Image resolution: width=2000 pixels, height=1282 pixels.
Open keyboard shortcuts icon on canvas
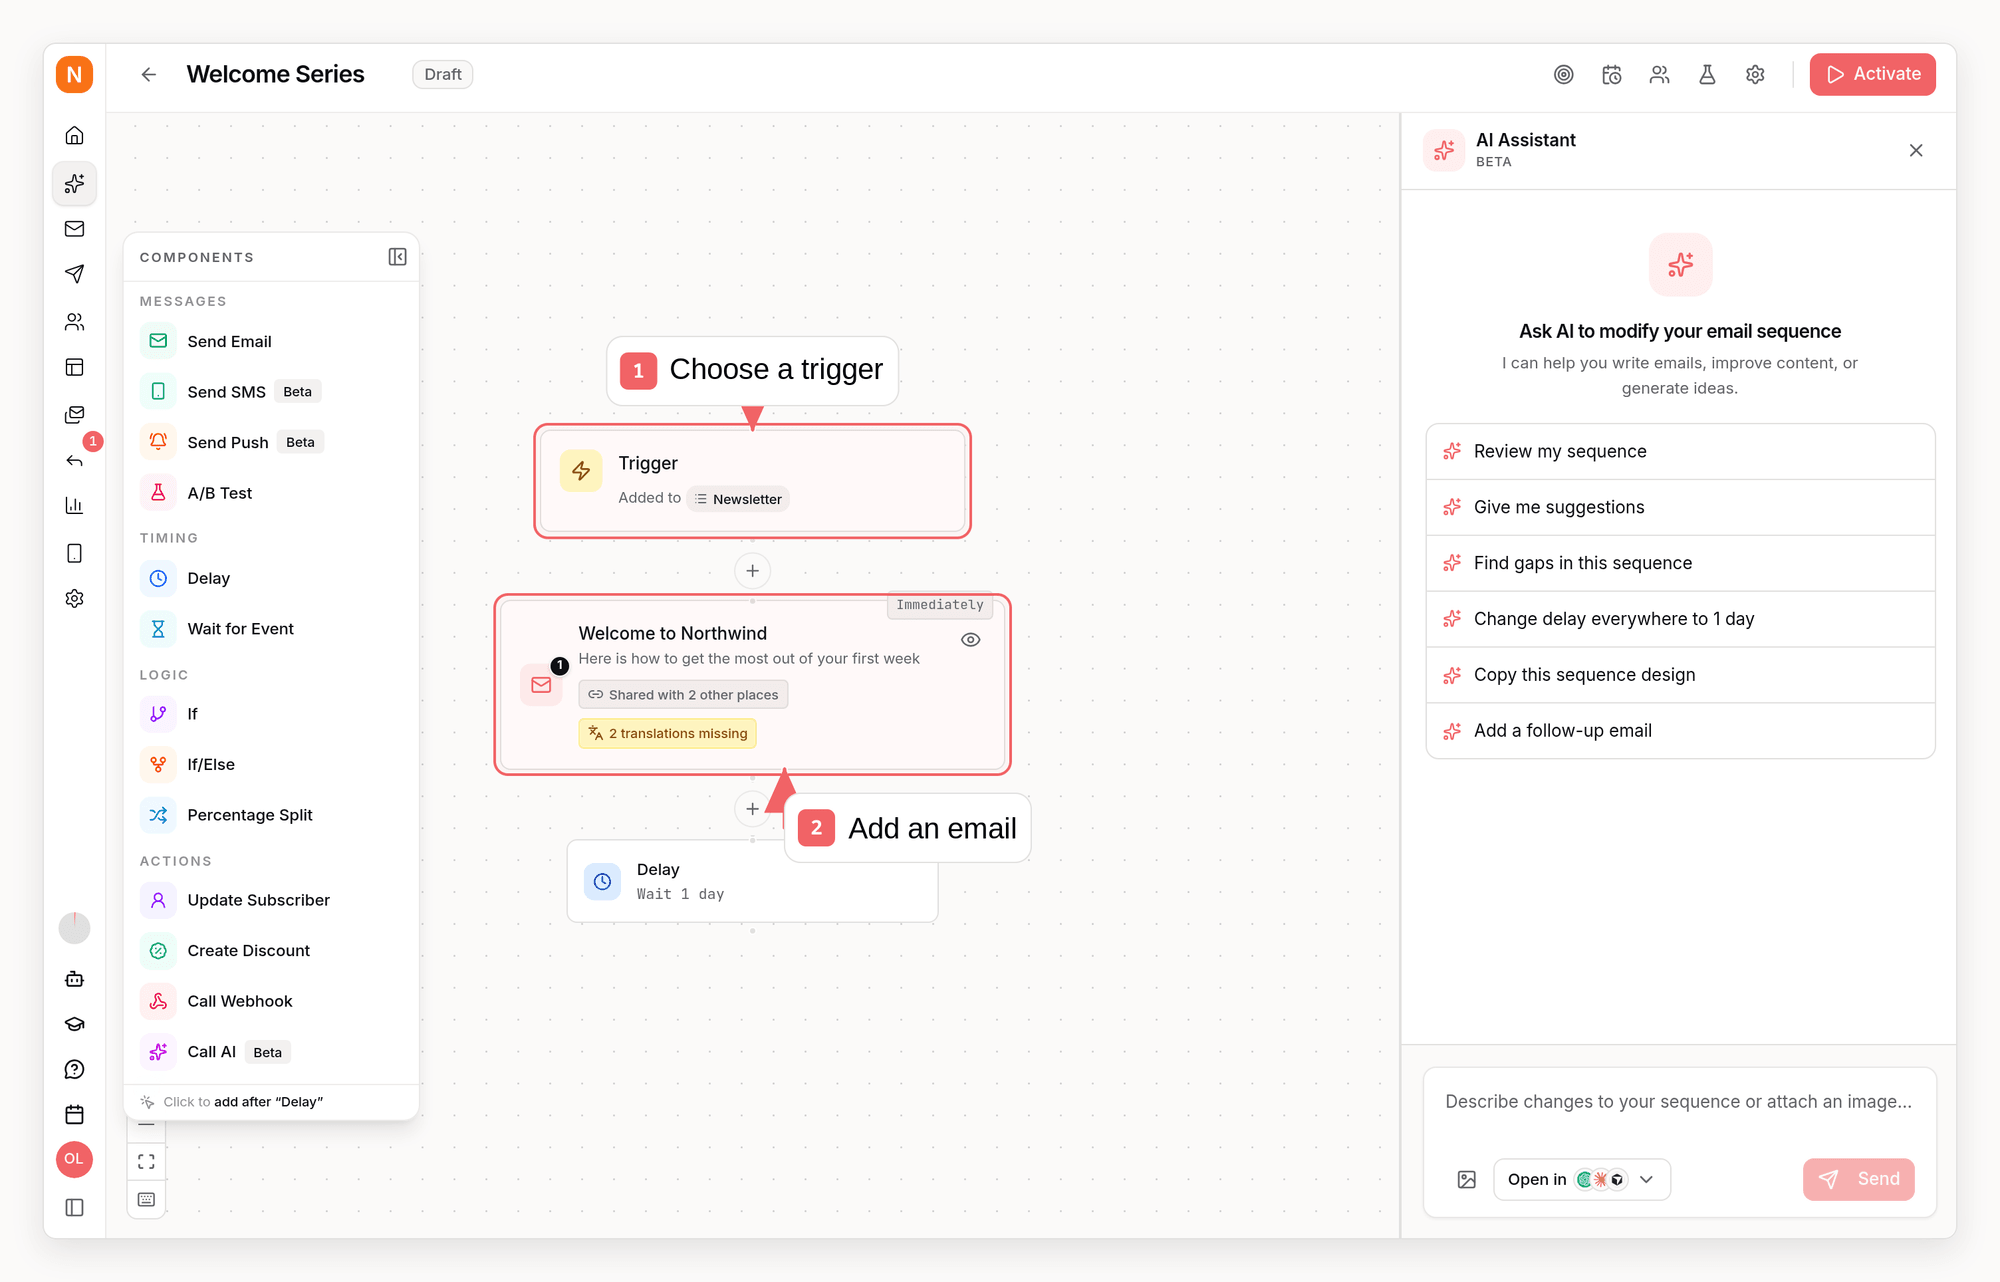click(x=147, y=1200)
